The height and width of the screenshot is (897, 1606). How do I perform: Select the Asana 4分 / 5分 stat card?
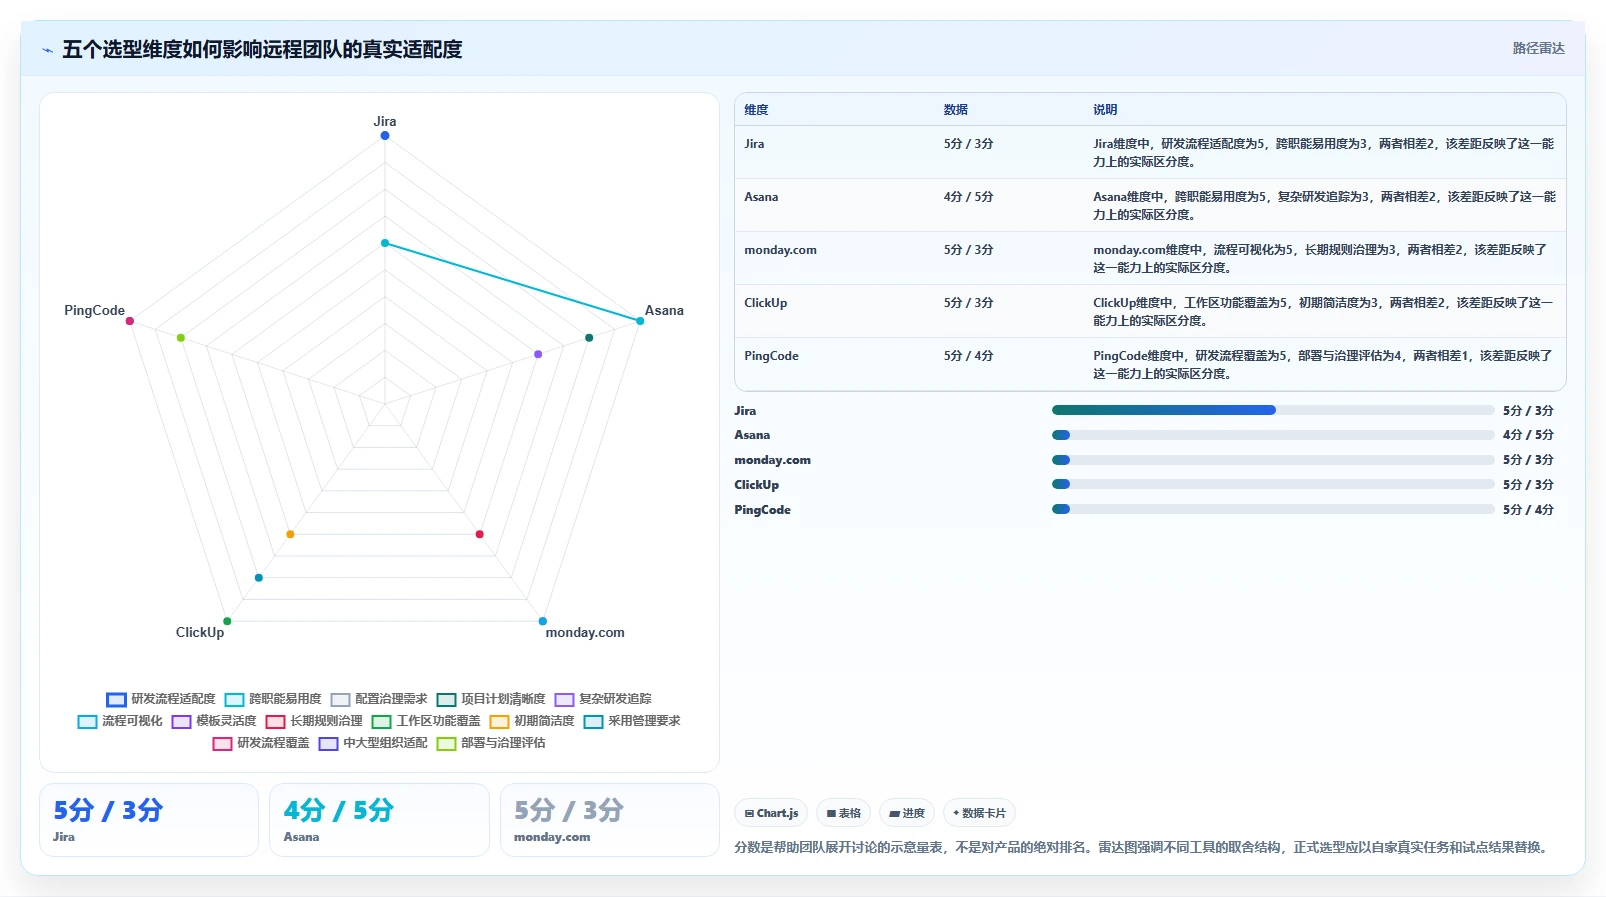[x=379, y=820]
